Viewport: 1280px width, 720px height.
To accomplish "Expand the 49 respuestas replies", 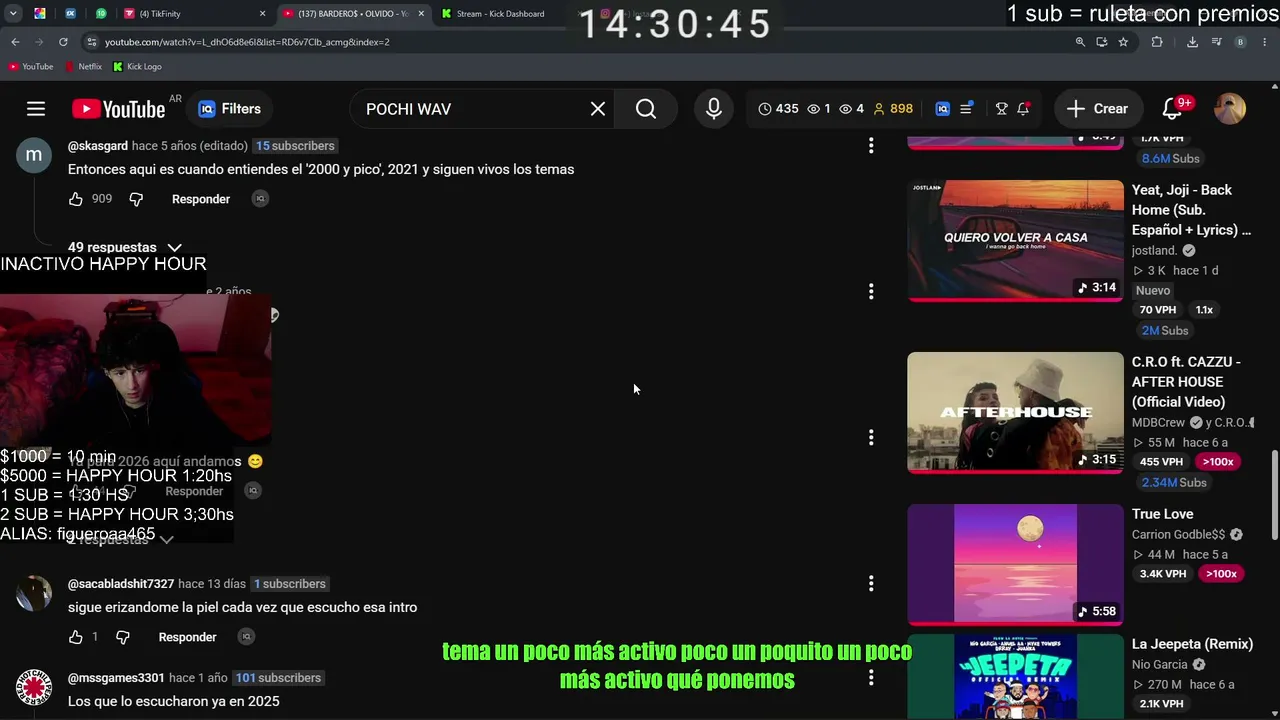I will 124,247.
